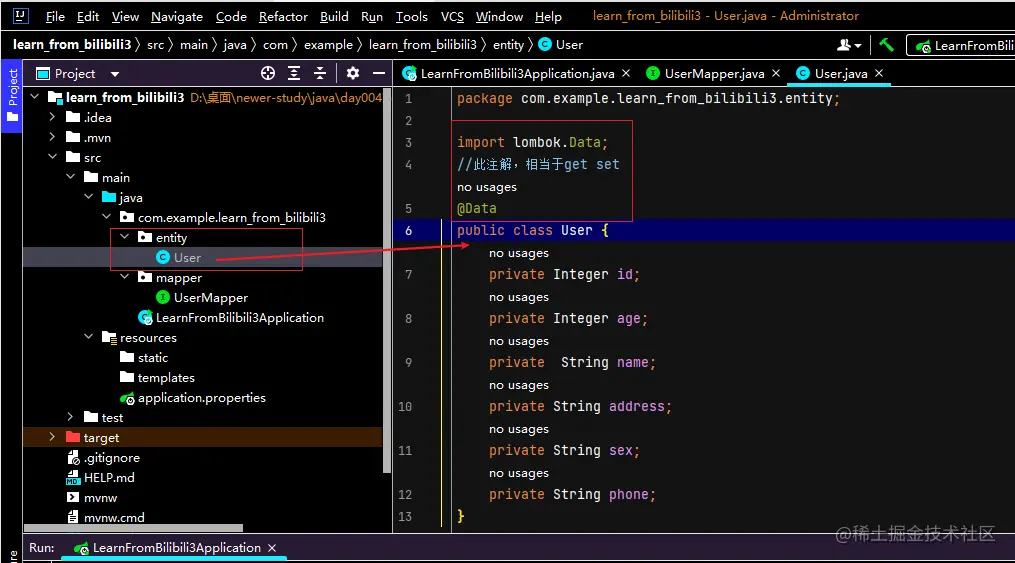This screenshot has height=563, width=1015.
Task: Open the Build menu
Action: [334, 17]
